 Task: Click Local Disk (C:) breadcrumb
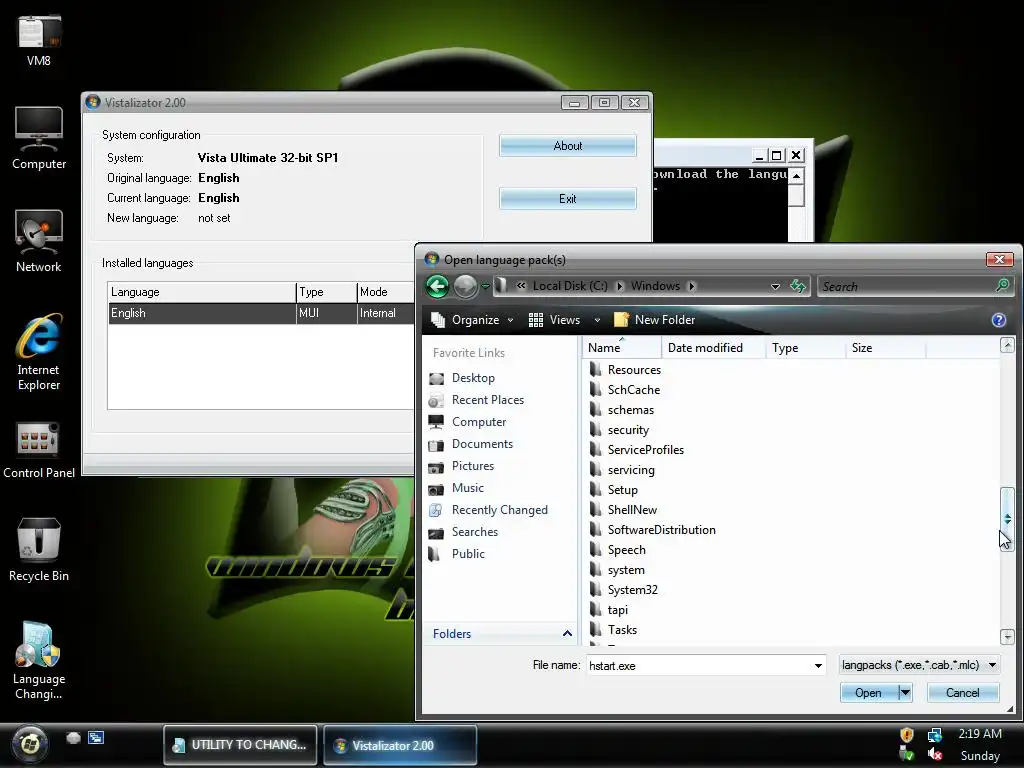[569, 286]
